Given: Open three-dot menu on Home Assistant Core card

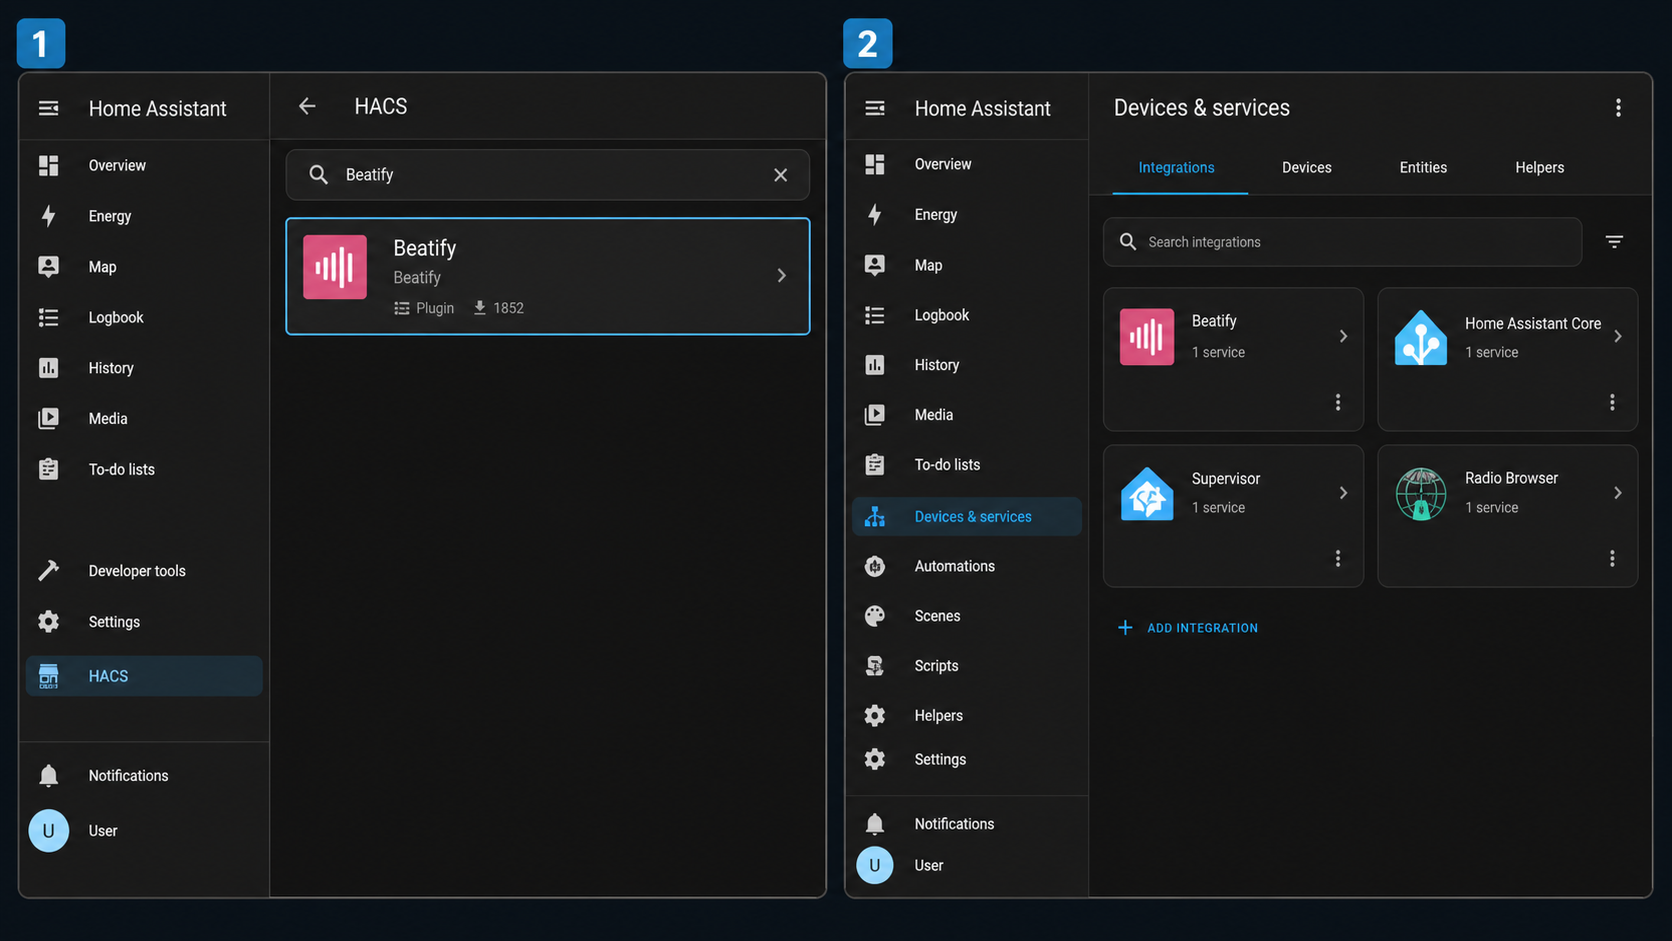Looking at the screenshot, I should tap(1612, 402).
